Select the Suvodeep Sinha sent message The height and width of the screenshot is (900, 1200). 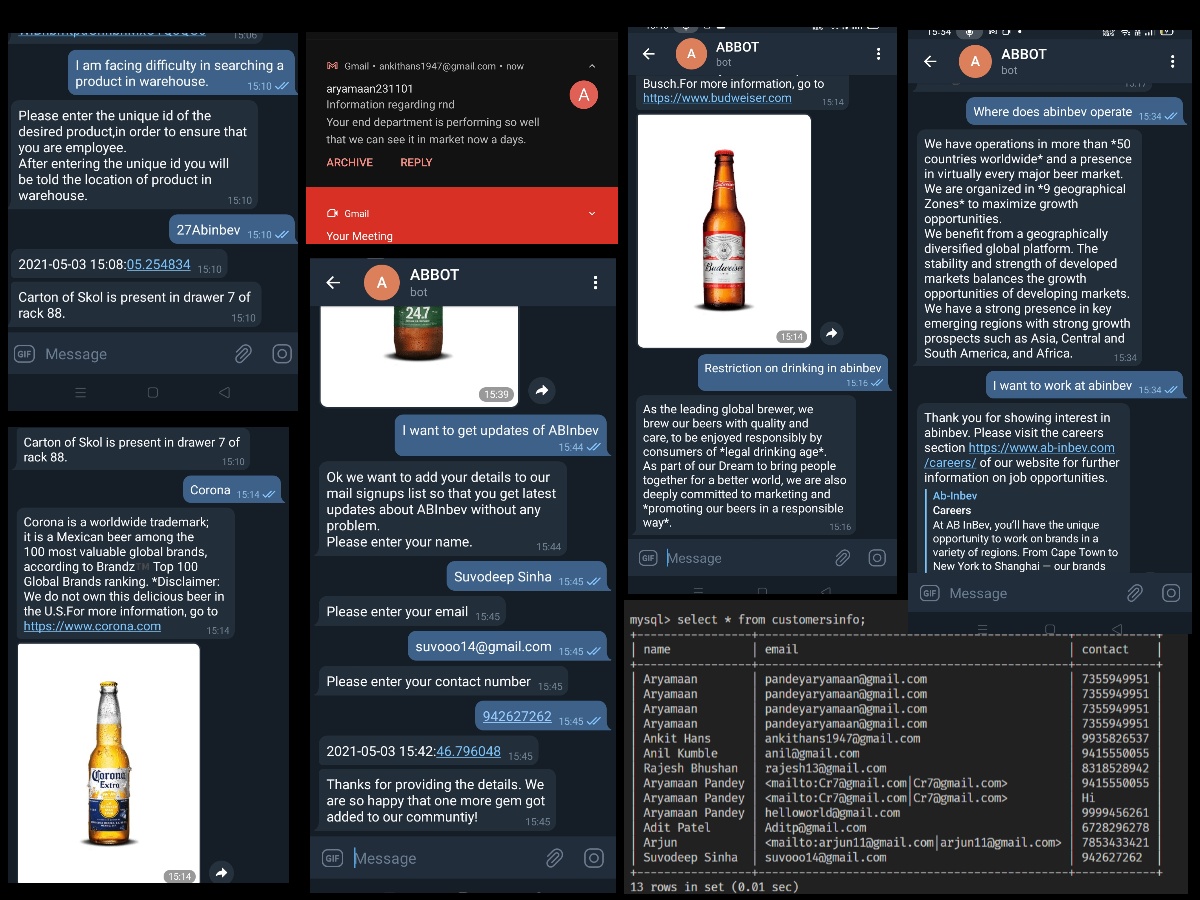527,577
